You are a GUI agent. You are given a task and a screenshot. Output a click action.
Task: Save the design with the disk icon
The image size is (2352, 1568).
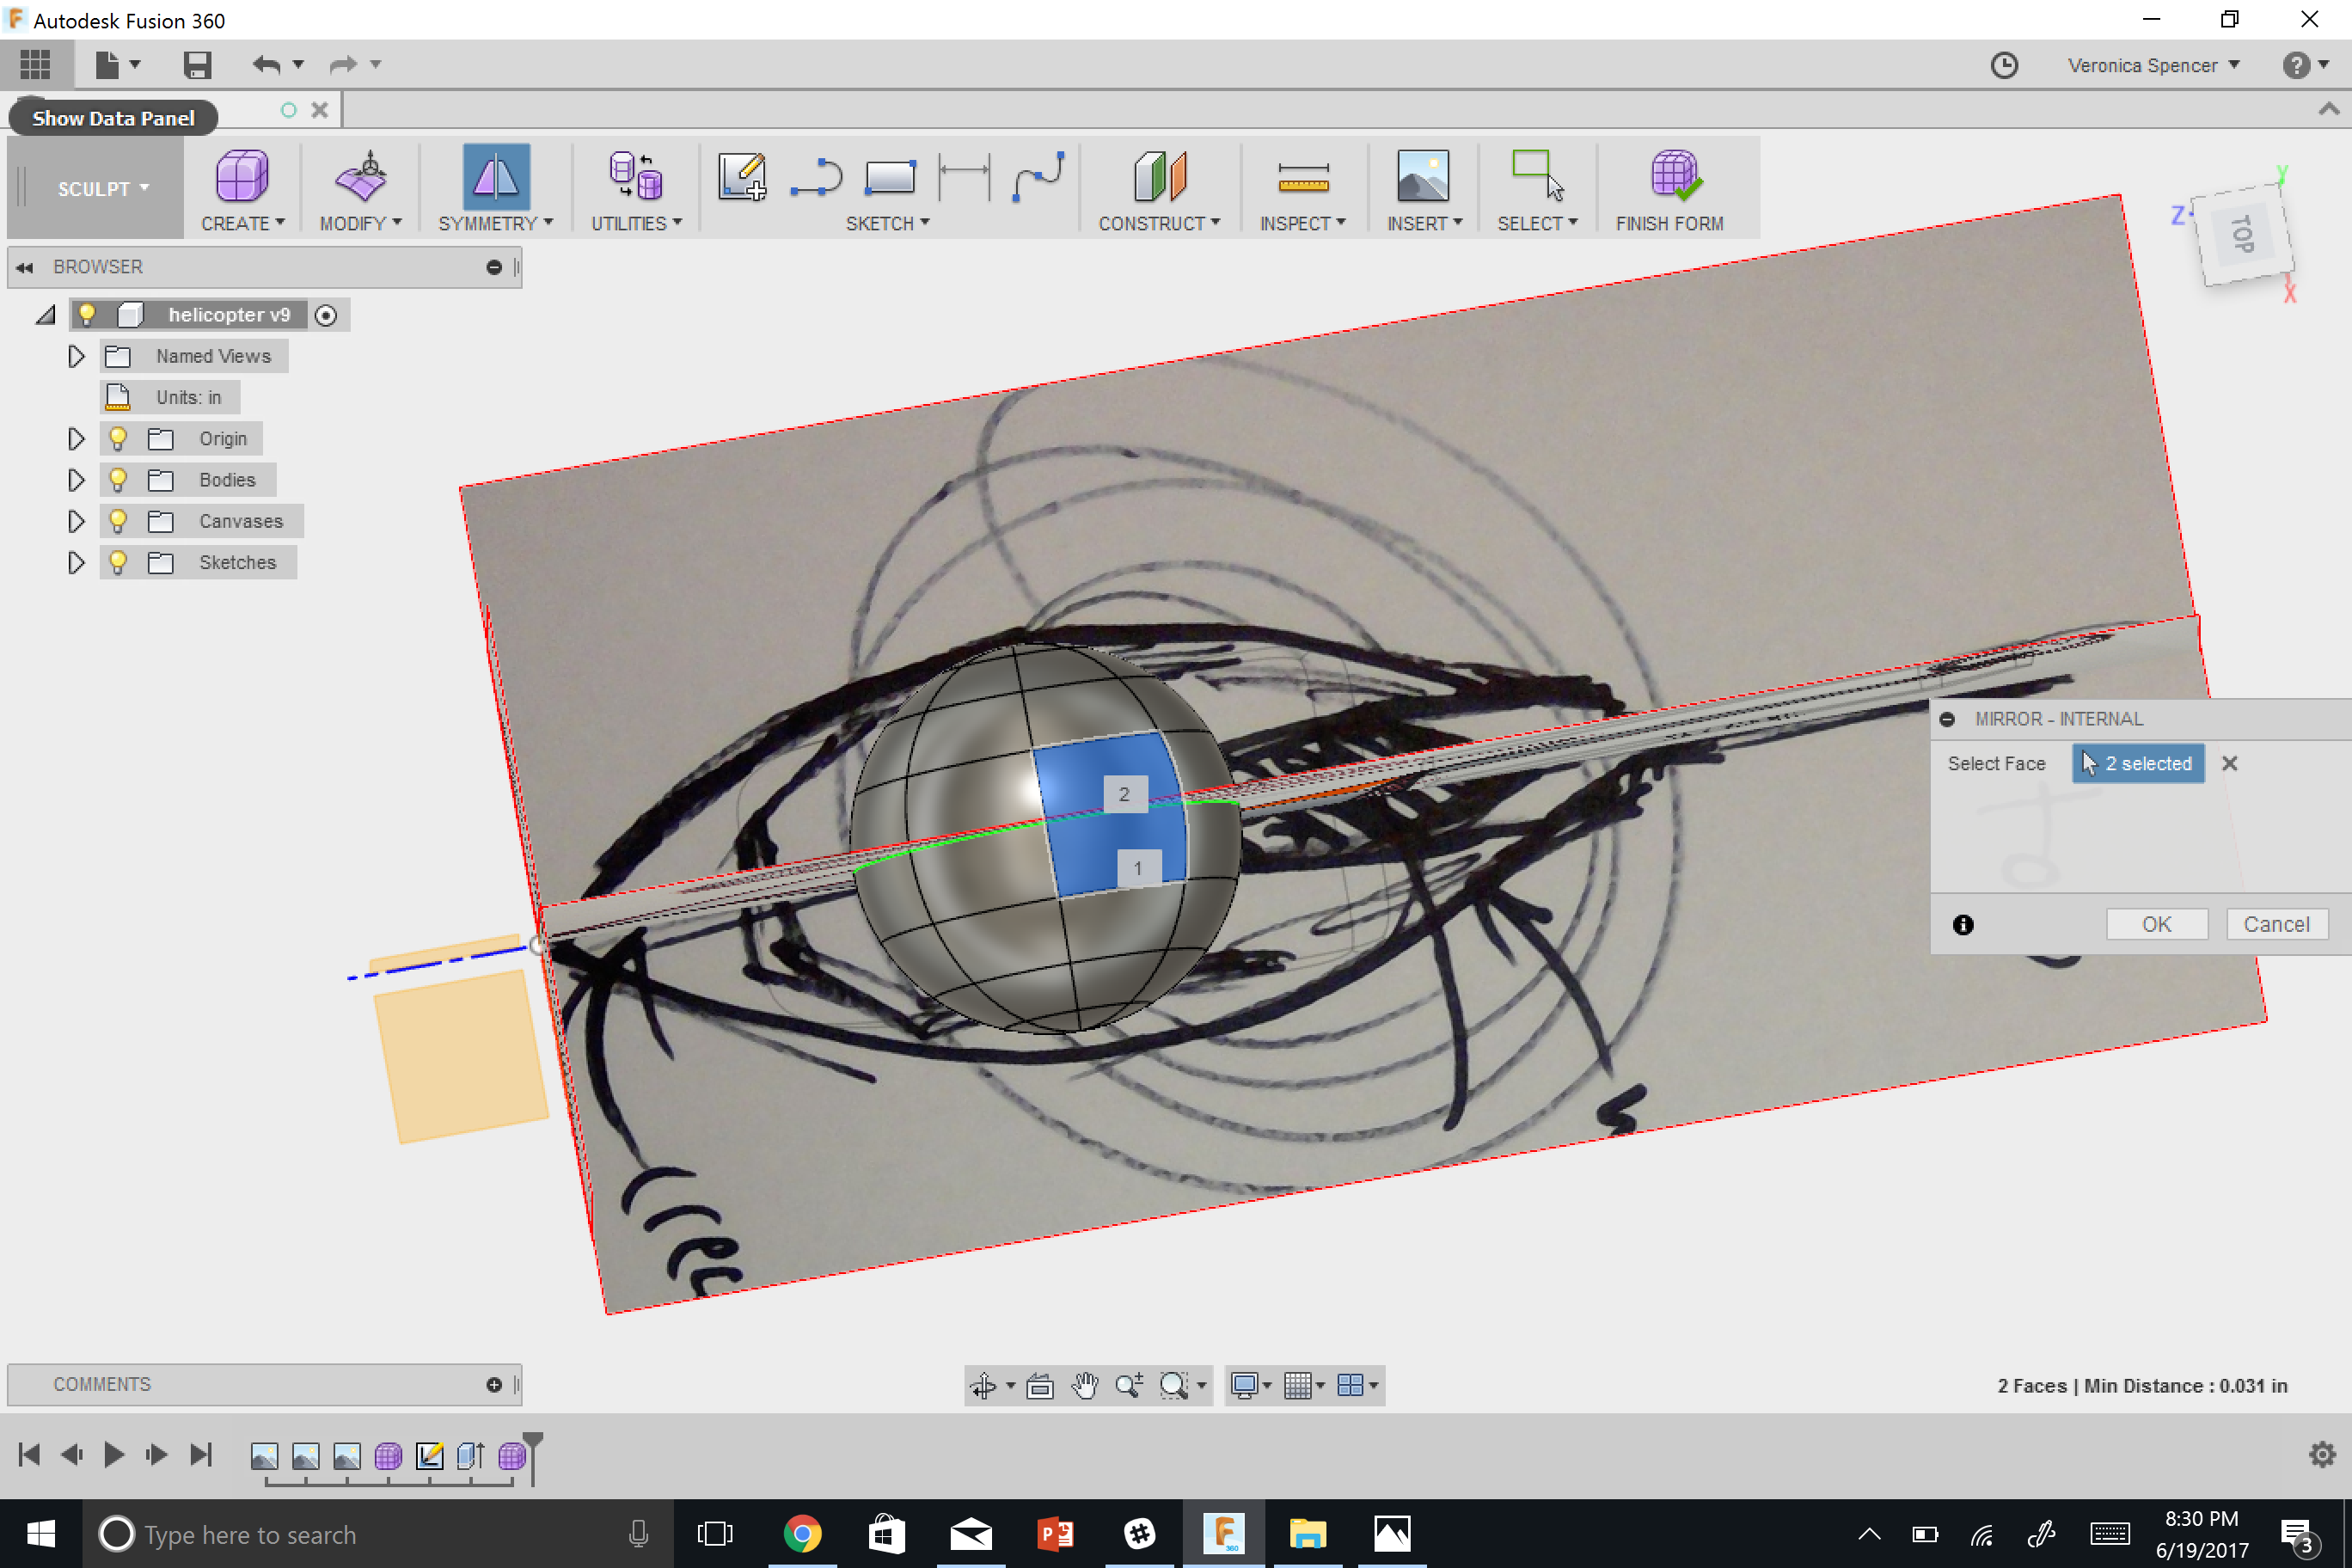pos(197,65)
